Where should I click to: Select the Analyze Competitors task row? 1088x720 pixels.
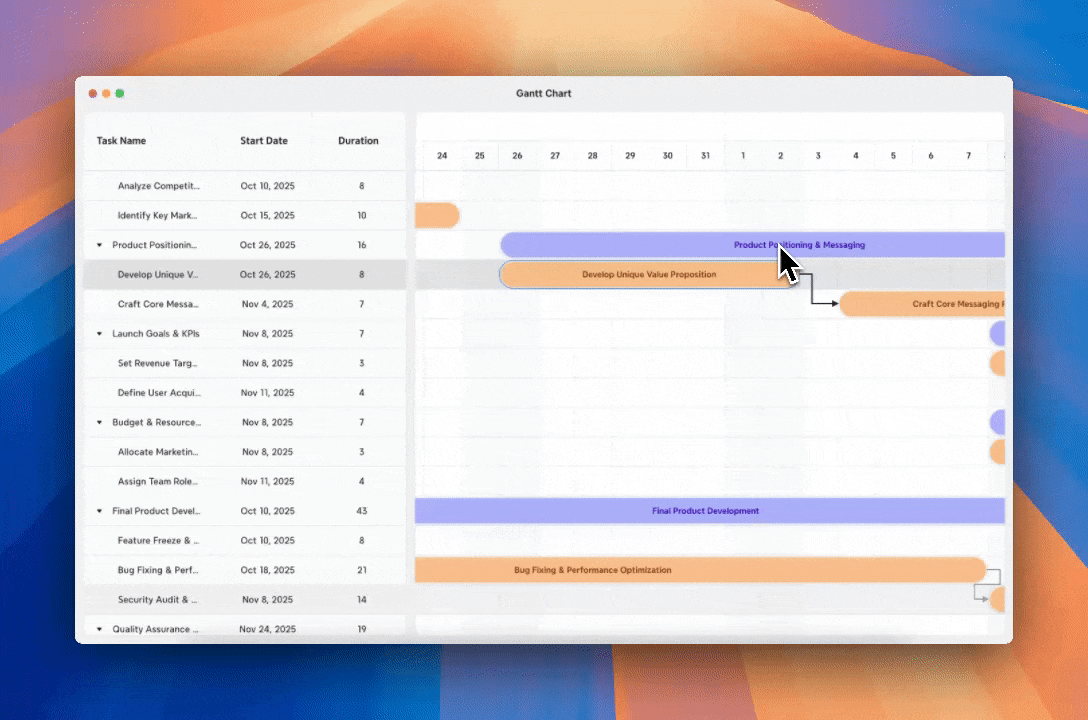pos(160,185)
